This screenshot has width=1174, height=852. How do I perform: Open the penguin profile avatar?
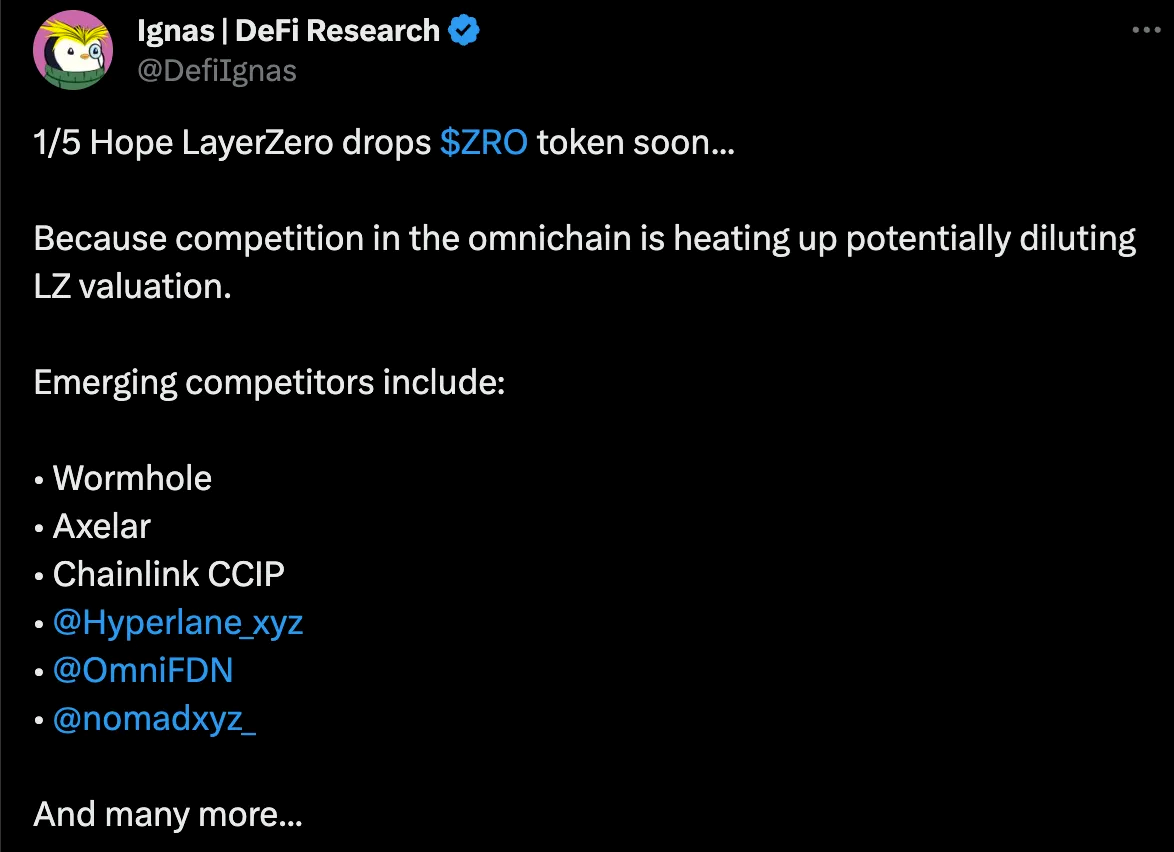[72, 51]
